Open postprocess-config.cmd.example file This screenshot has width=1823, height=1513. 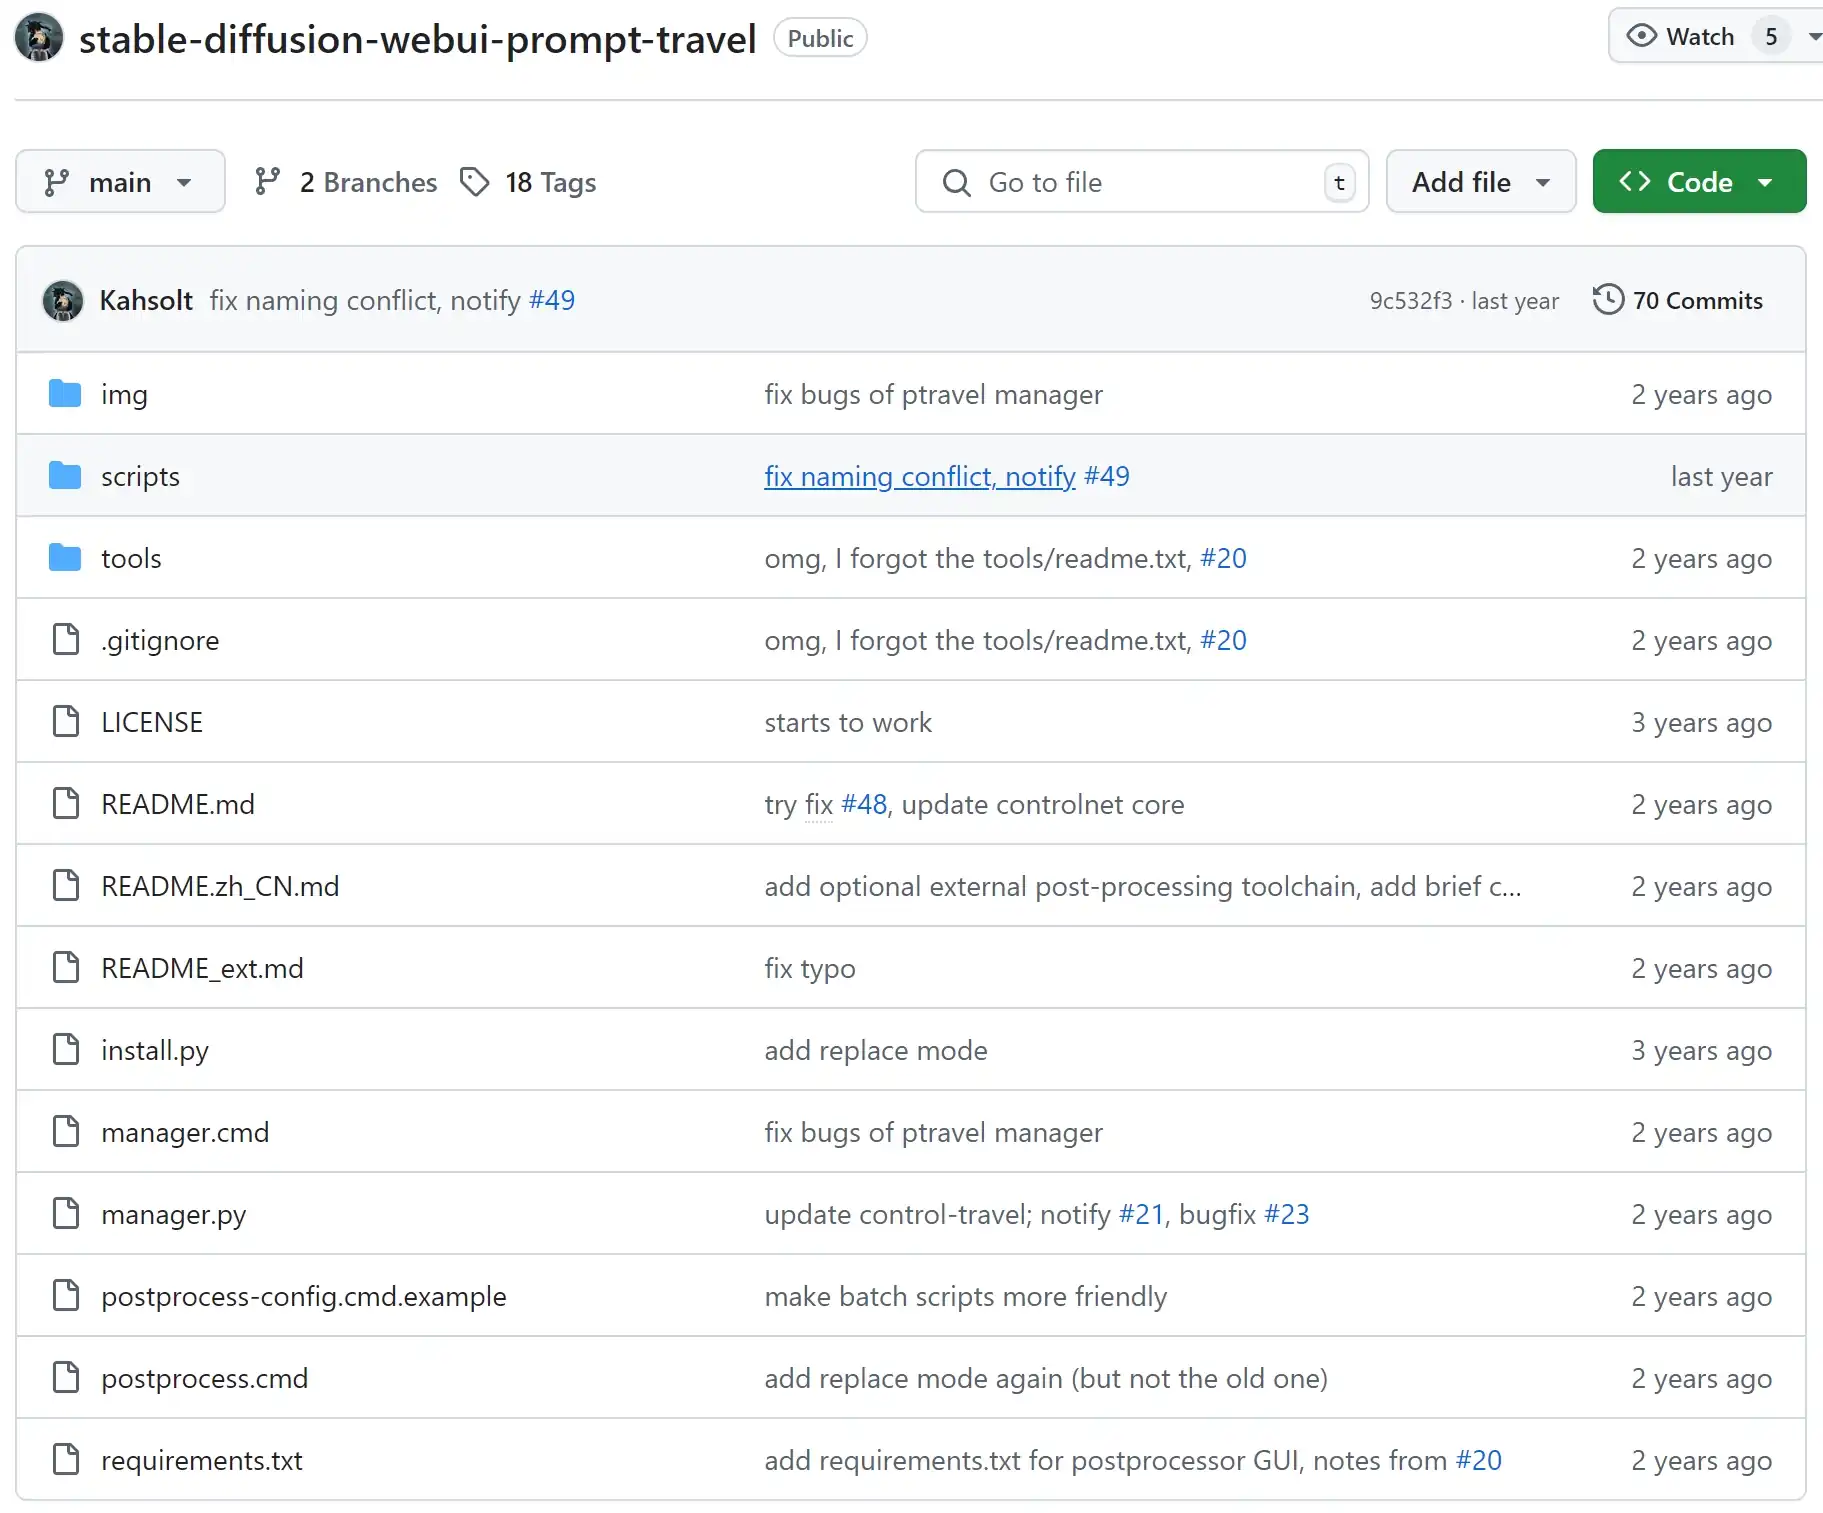[x=304, y=1296]
